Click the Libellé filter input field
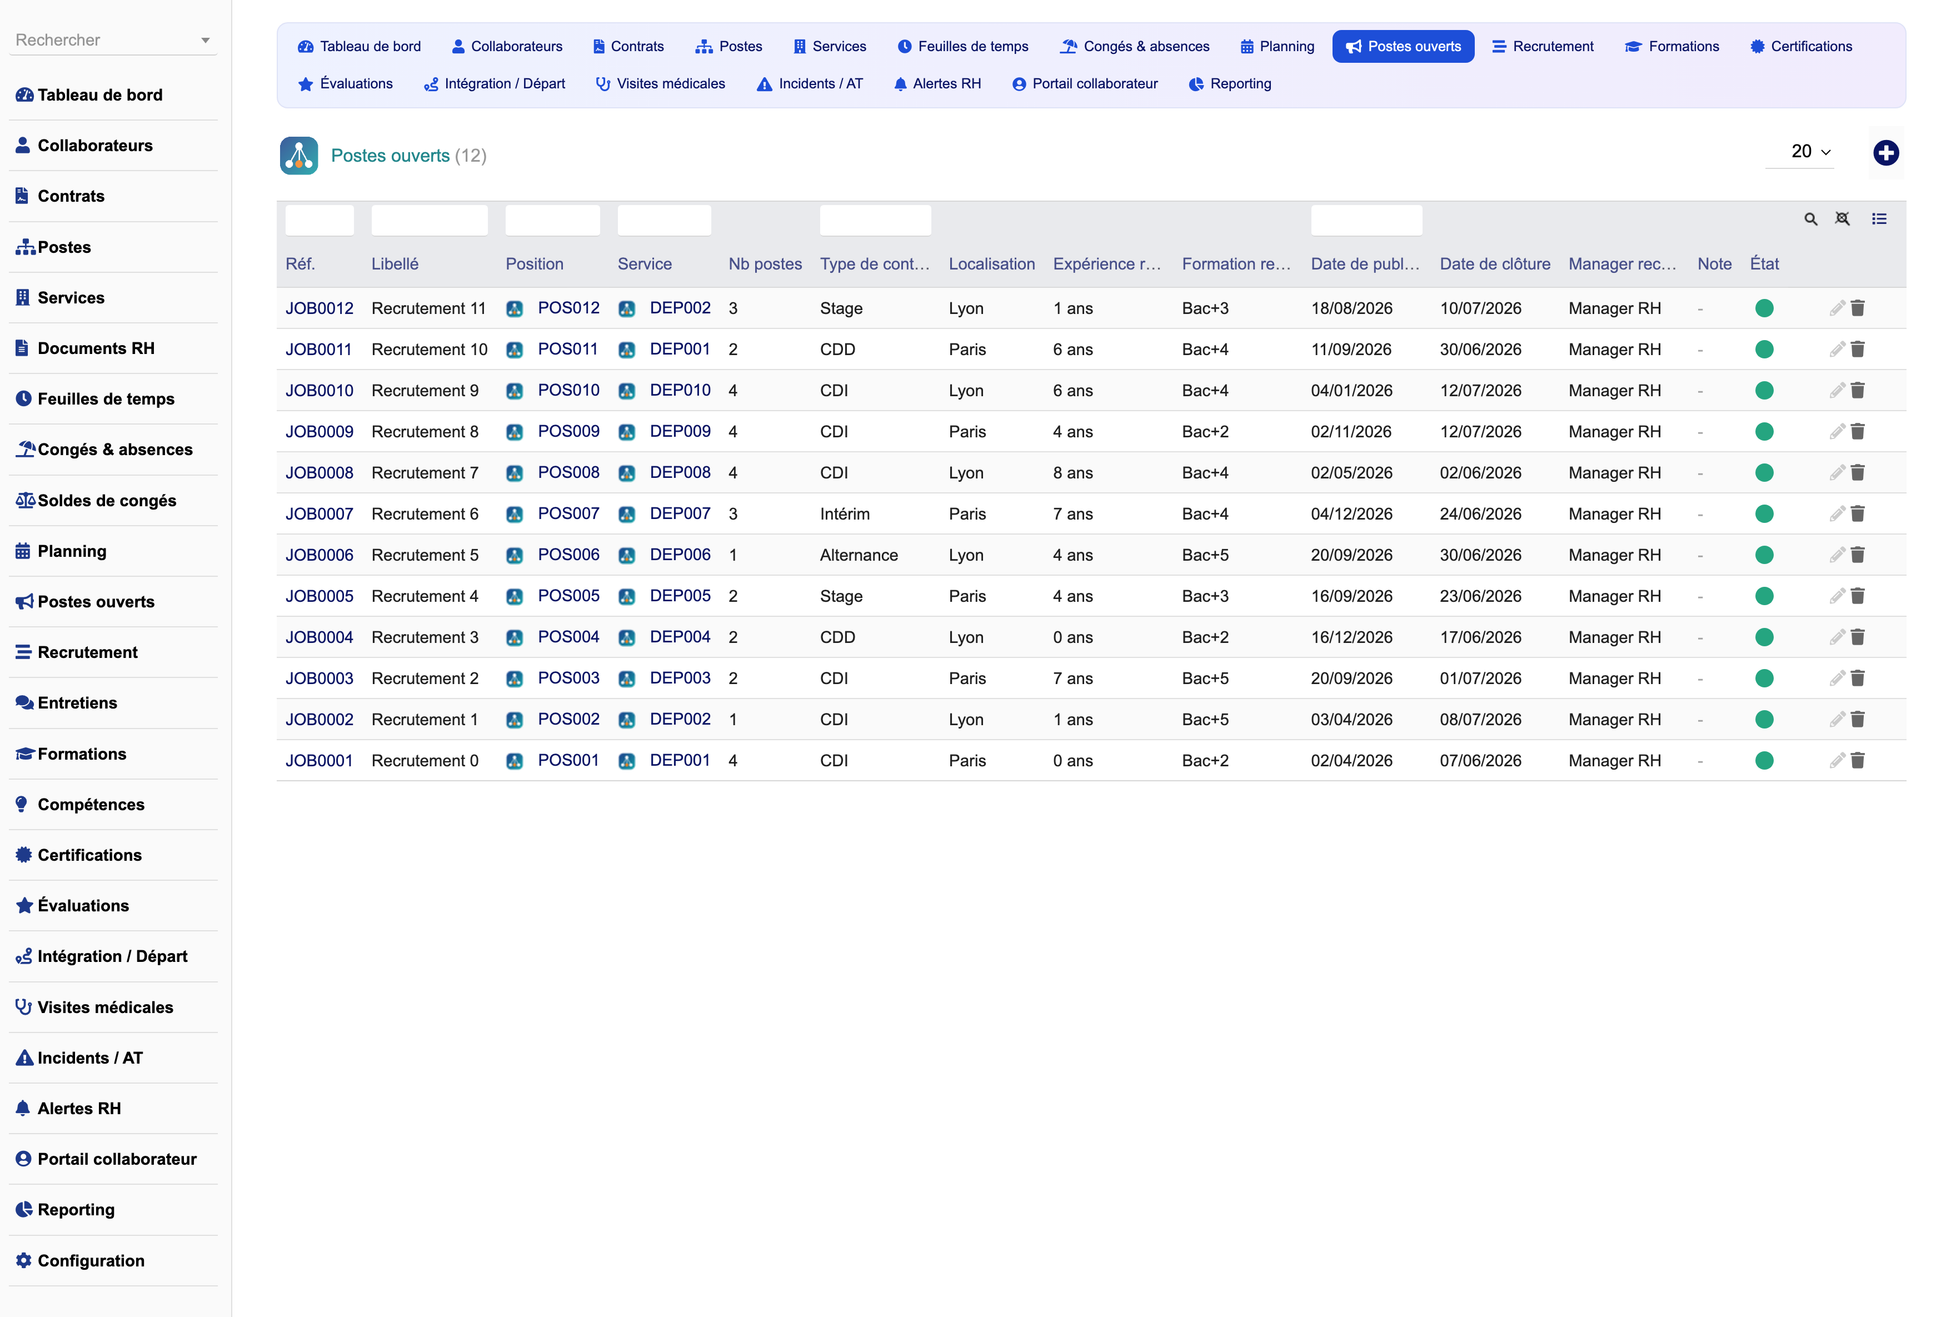 [429, 220]
